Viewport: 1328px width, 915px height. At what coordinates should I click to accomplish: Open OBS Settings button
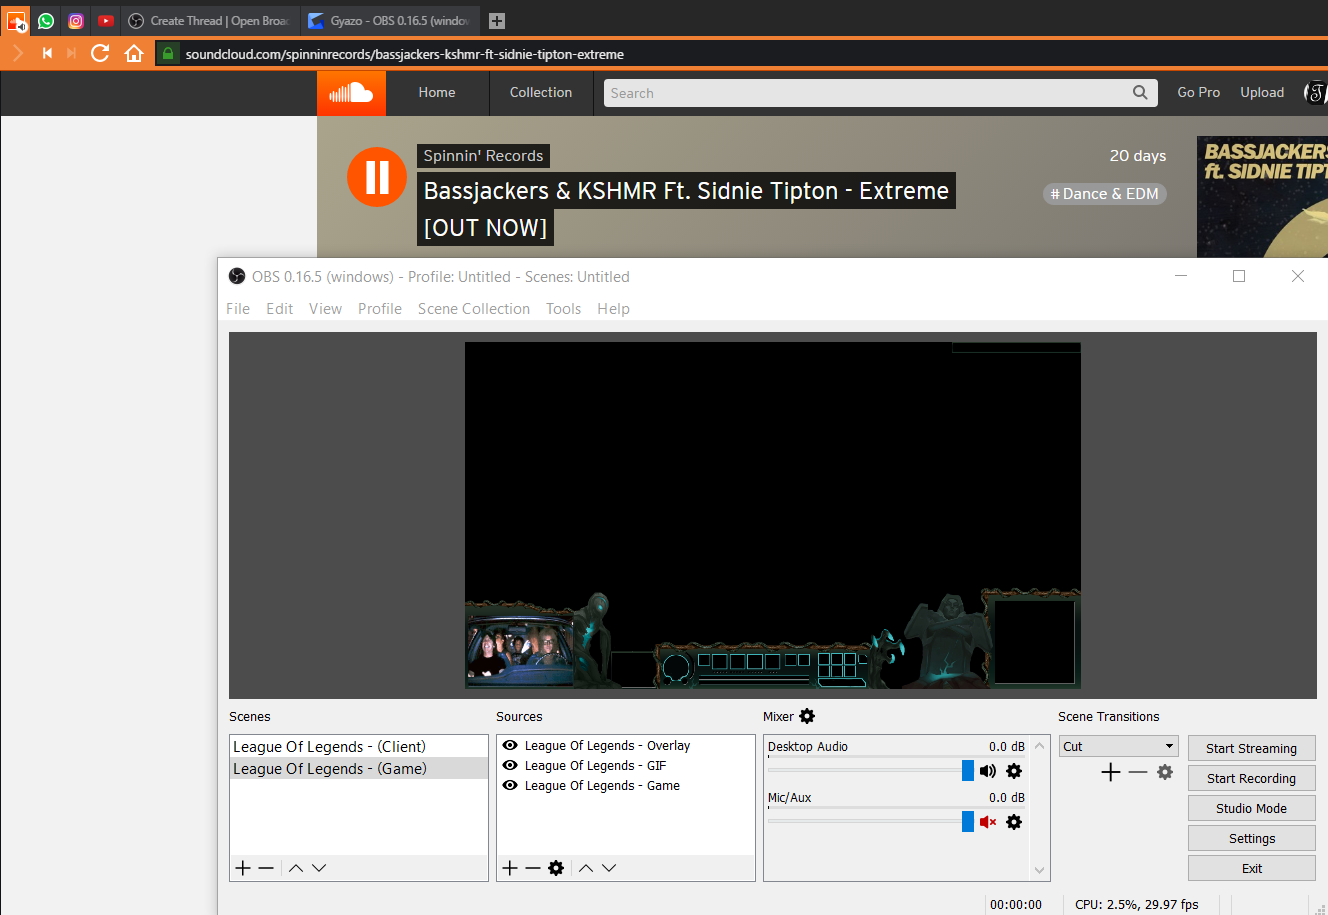(x=1251, y=838)
